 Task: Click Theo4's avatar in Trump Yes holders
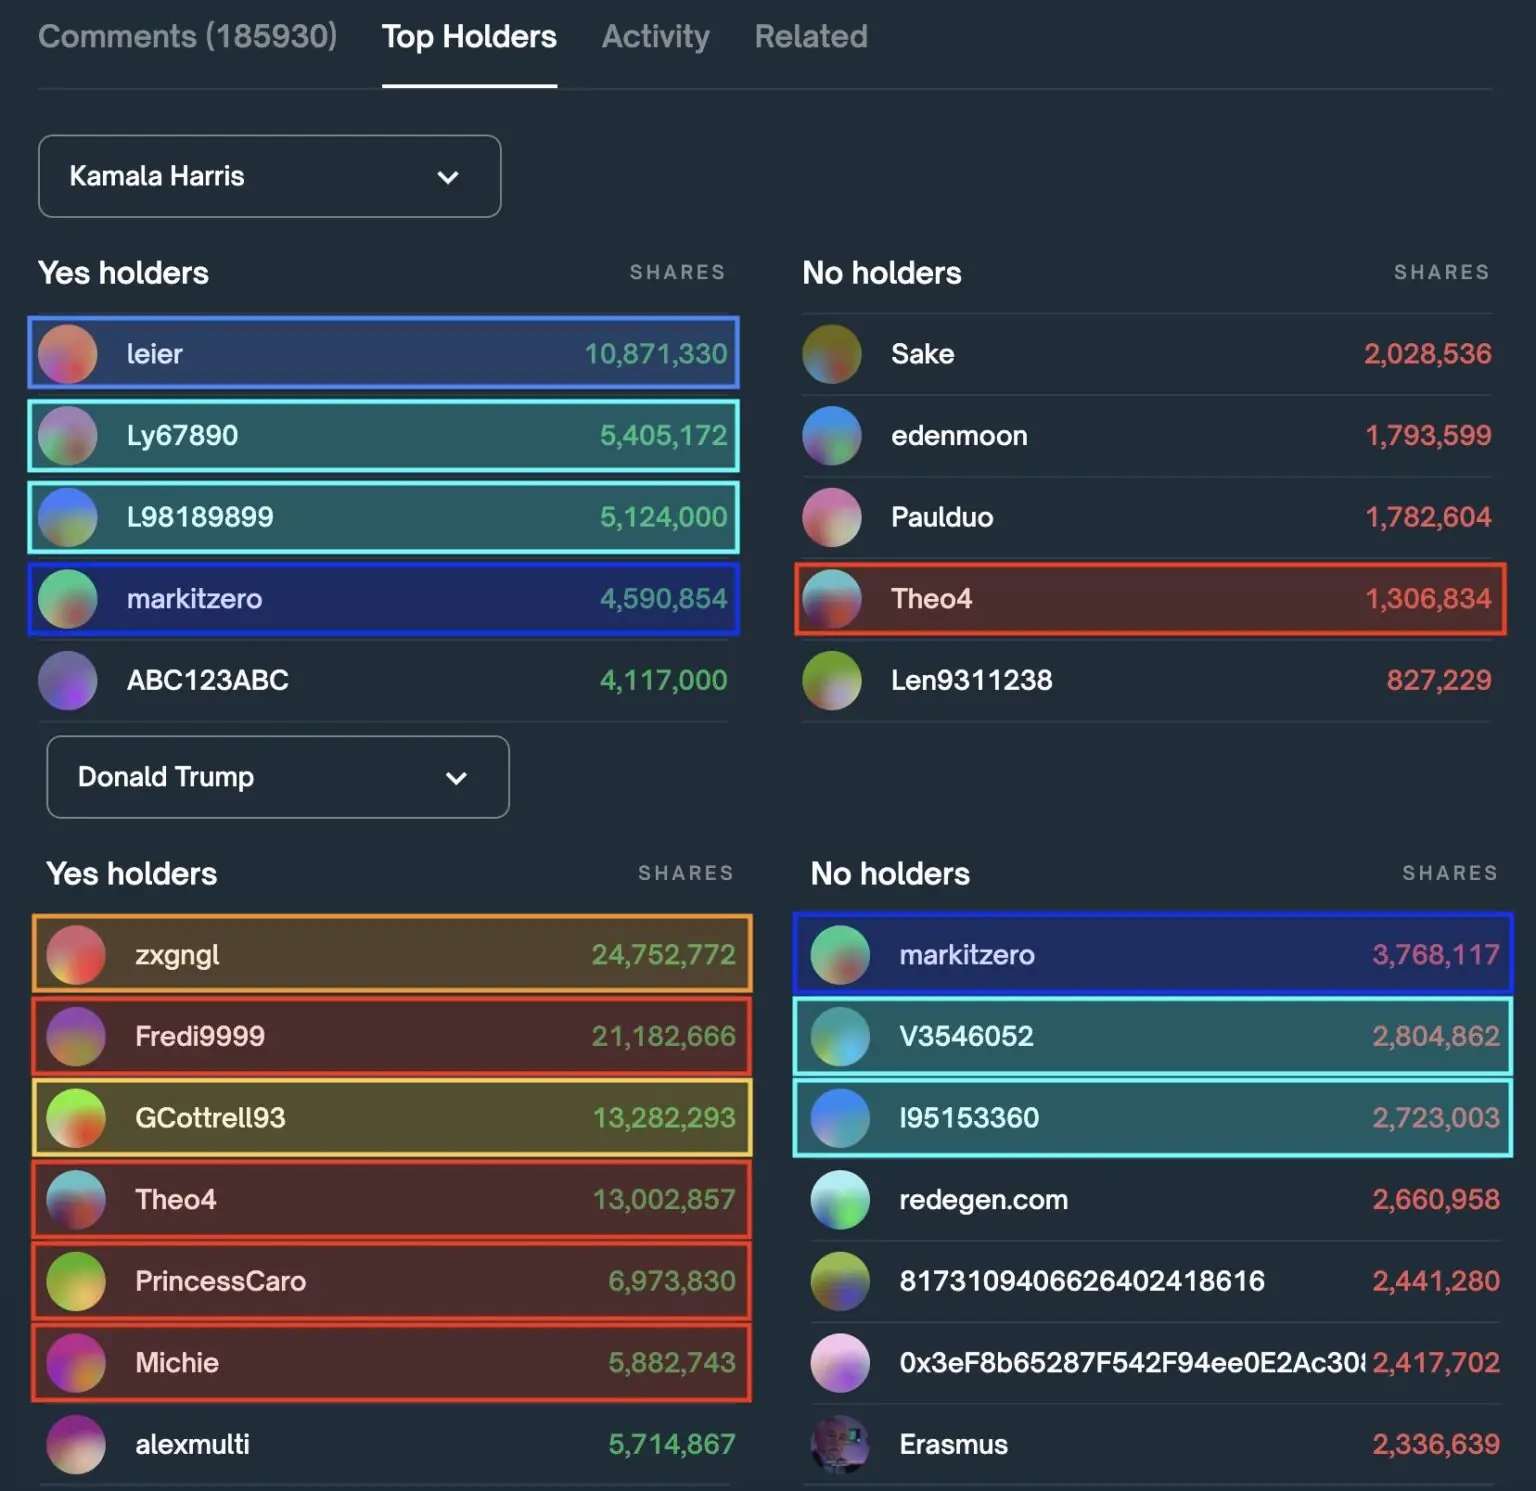pos(76,1200)
